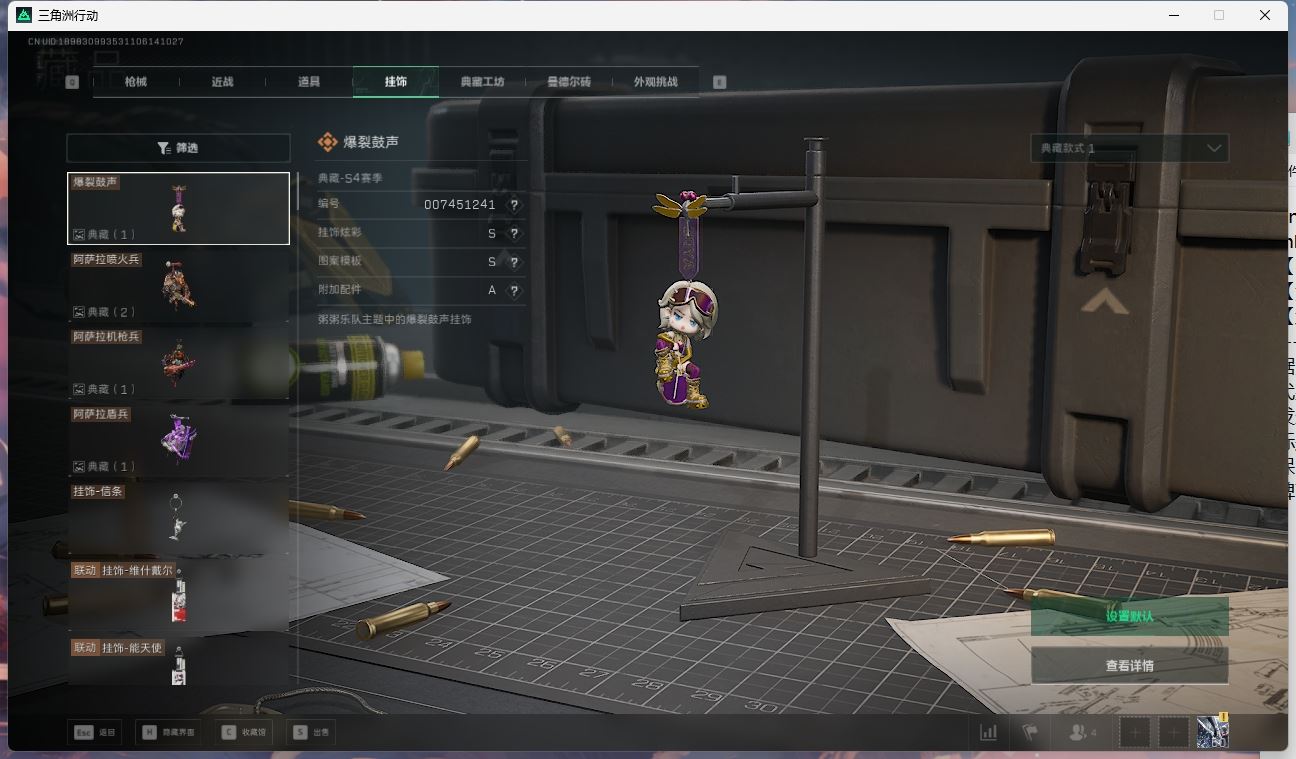Click the help icon next to 编号
The height and width of the screenshot is (759, 1296).
(514, 204)
